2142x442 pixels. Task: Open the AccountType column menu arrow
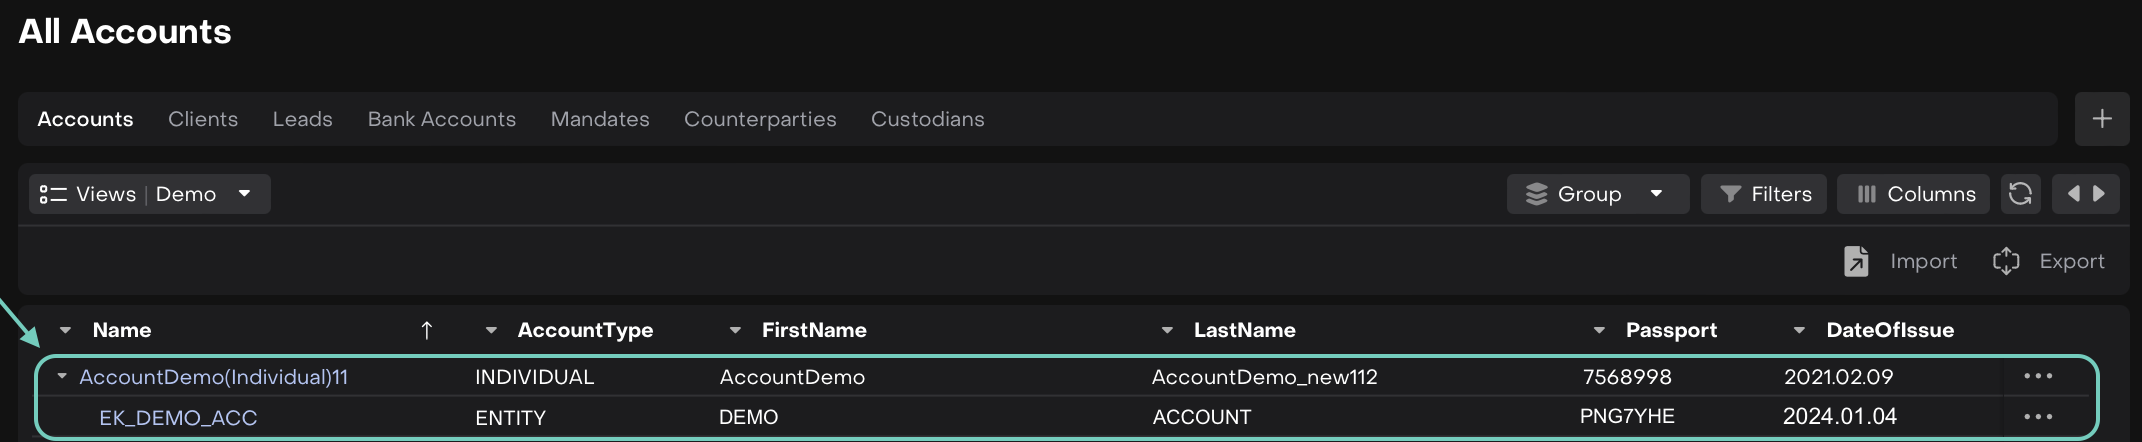[x=491, y=330]
